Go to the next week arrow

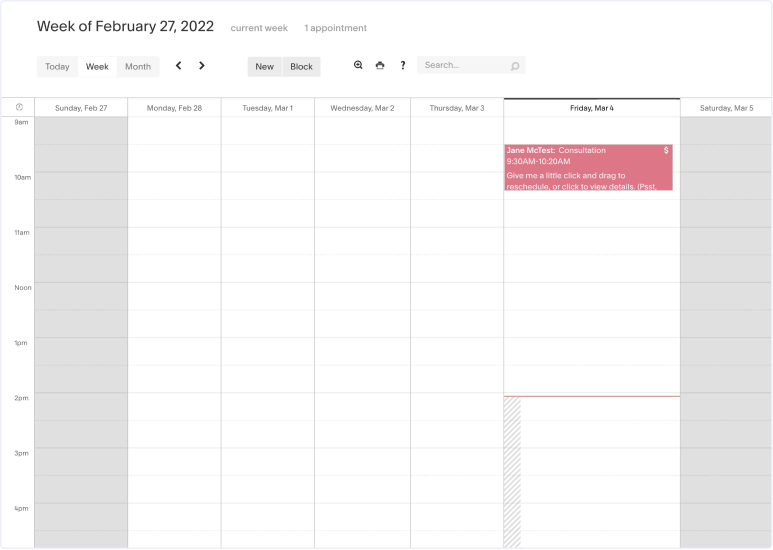202,66
